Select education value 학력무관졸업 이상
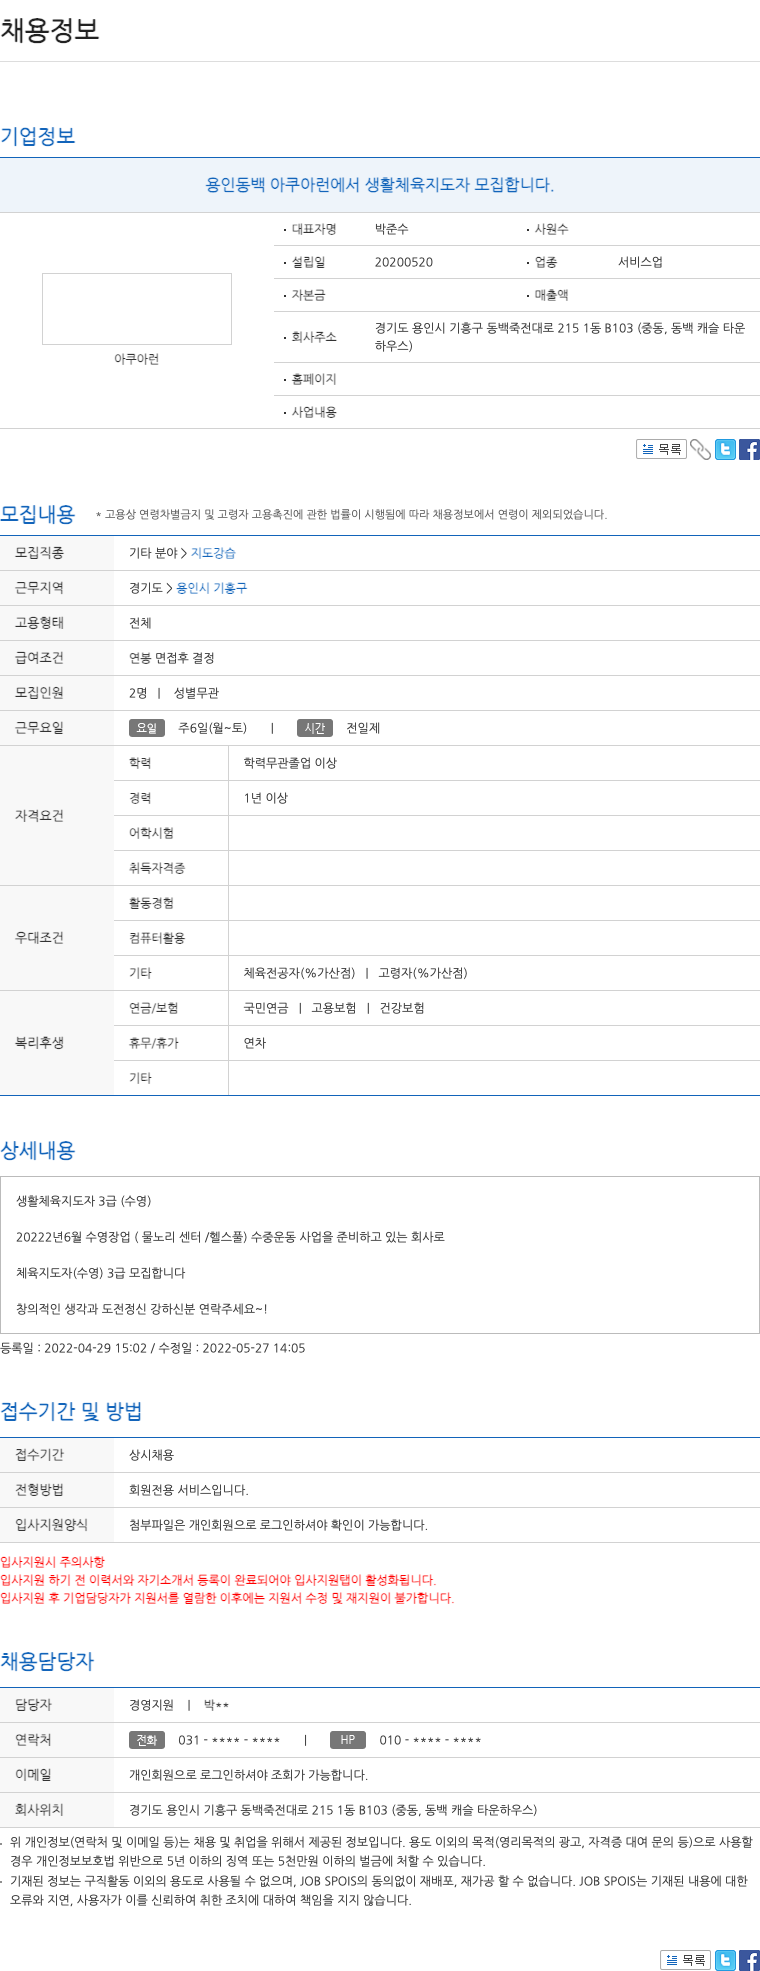Image resolution: width=760 pixels, height=1971 pixels. (290, 763)
